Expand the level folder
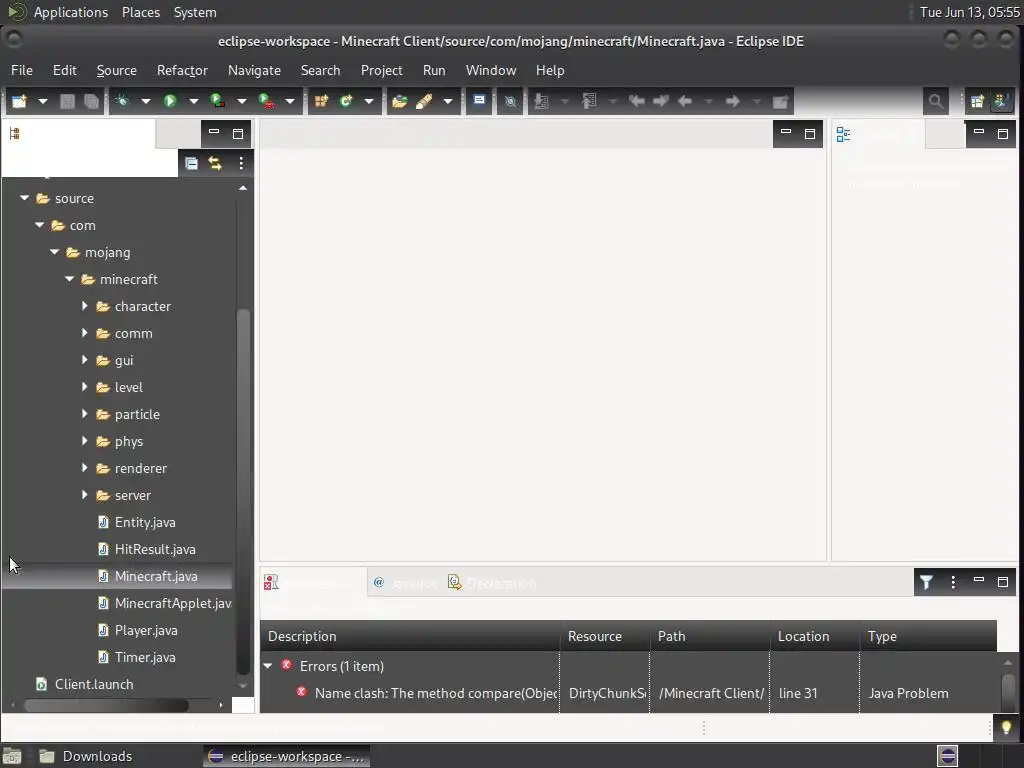 click(x=84, y=387)
